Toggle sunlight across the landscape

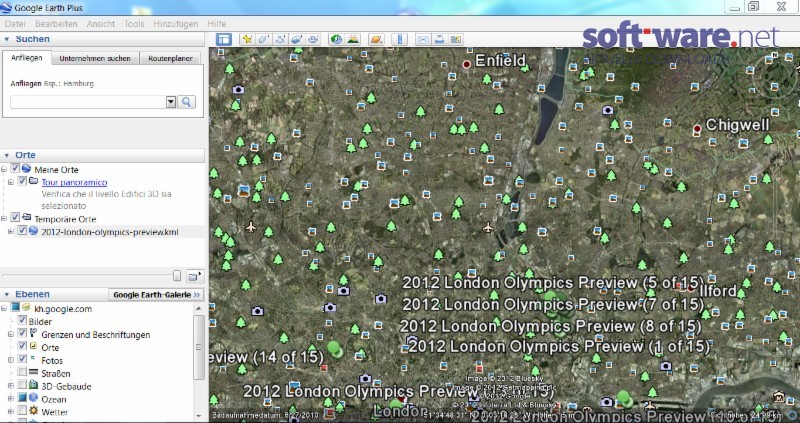click(353, 39)
